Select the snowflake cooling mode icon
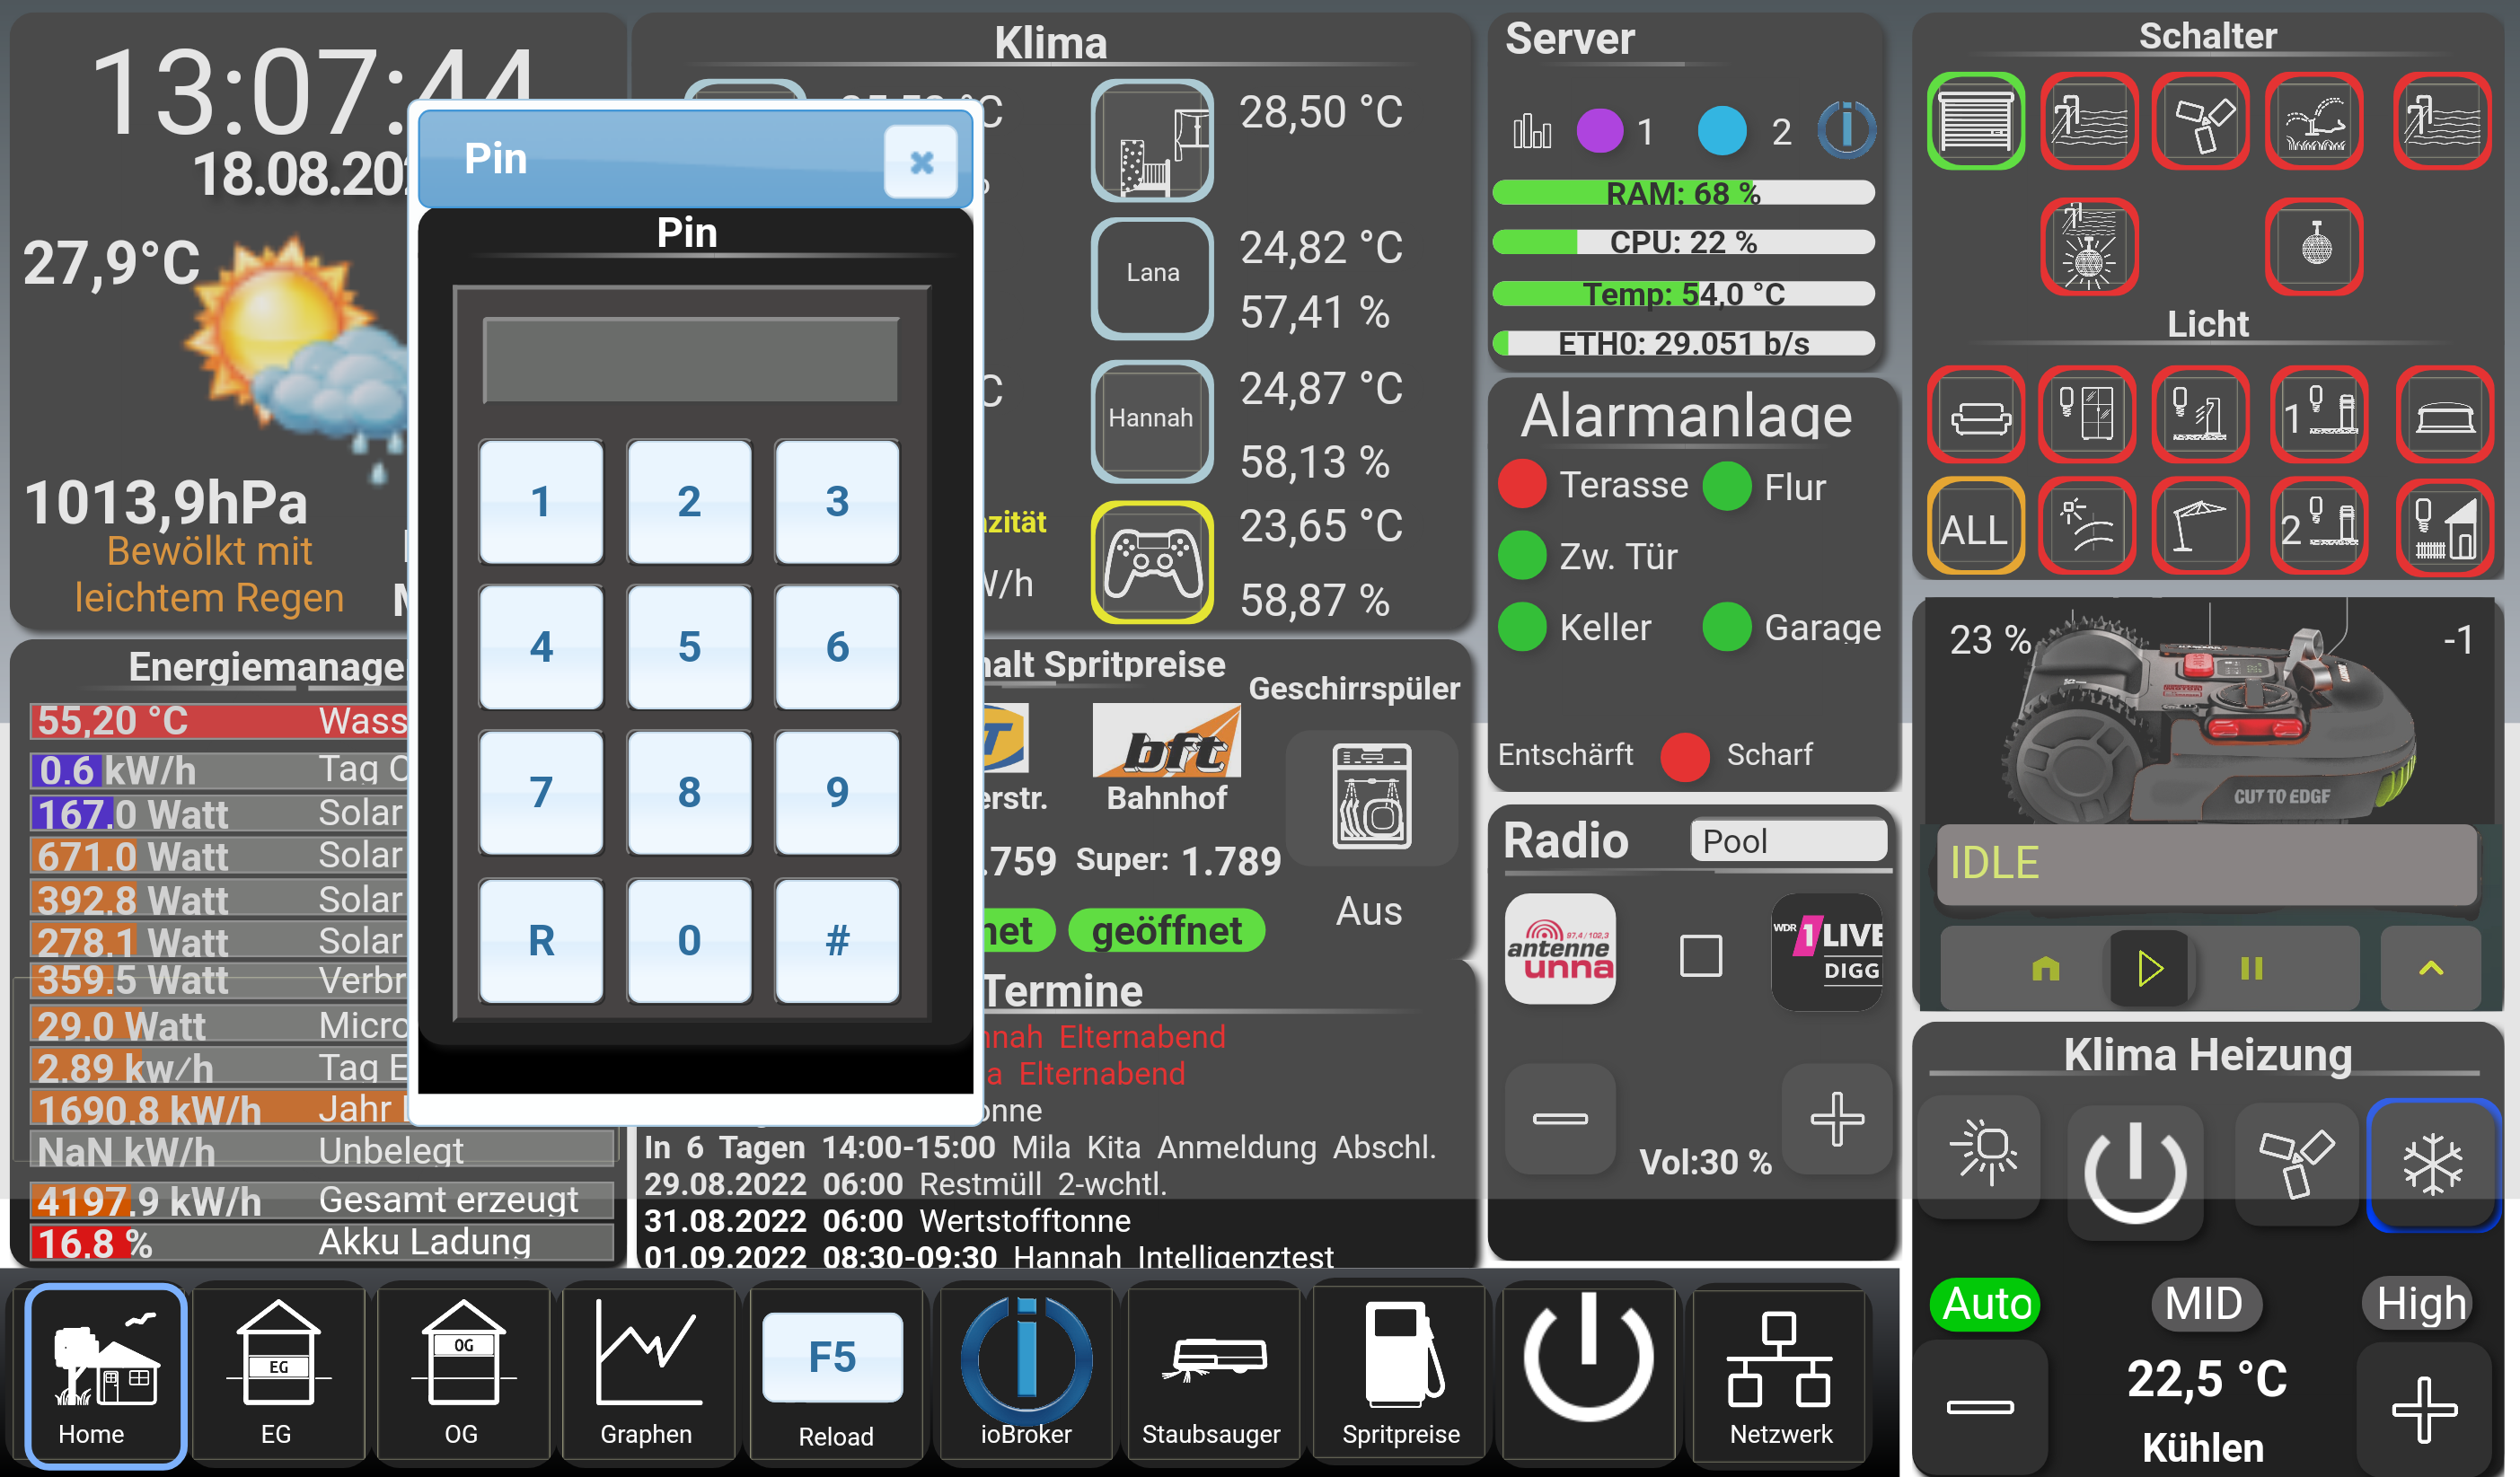 pos(2431,1164)
